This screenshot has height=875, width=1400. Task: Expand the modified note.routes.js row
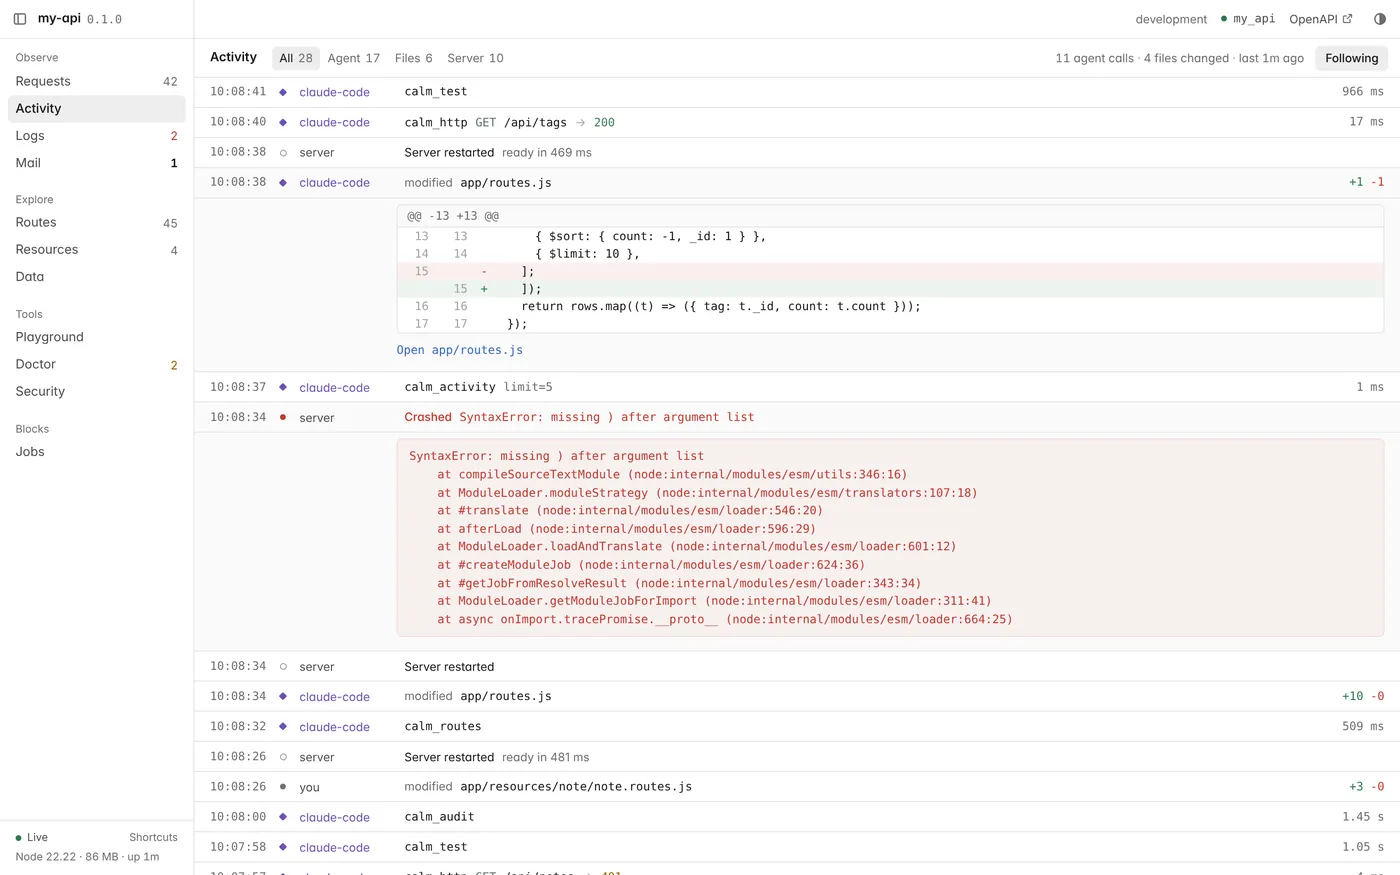(797, 786)
